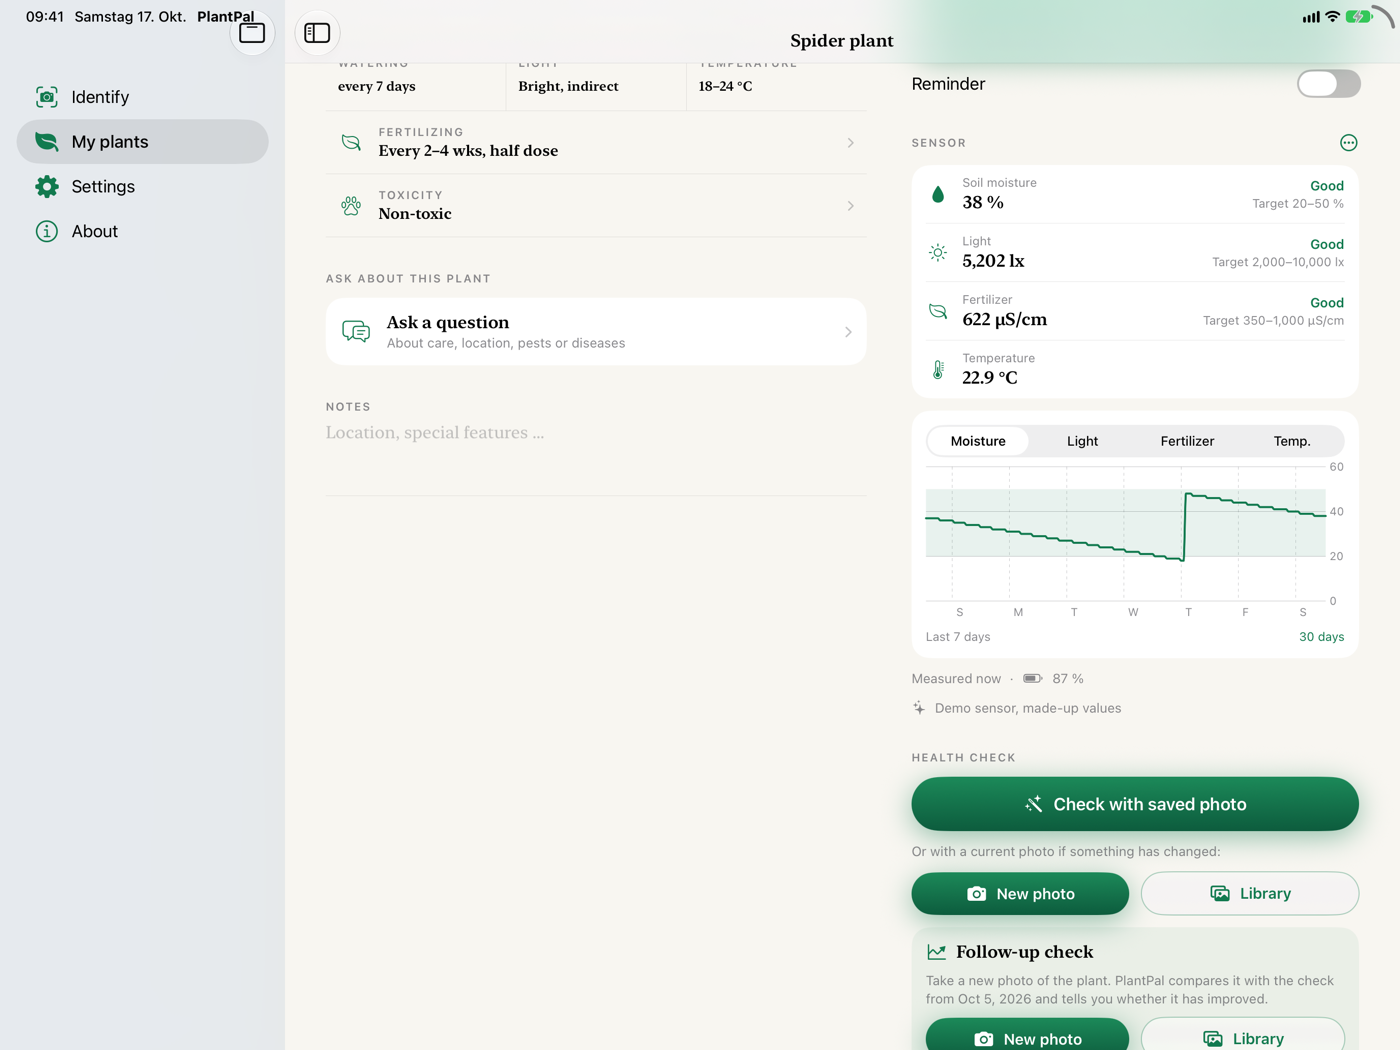Open Ask a question card
The image size is (1400, 1050).
point(596,332)
